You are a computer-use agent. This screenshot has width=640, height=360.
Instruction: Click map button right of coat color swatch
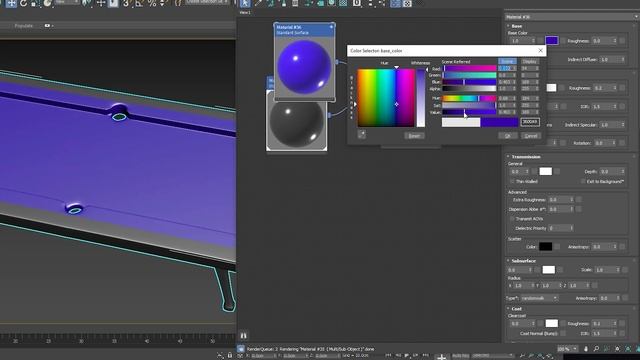(563, 323)
